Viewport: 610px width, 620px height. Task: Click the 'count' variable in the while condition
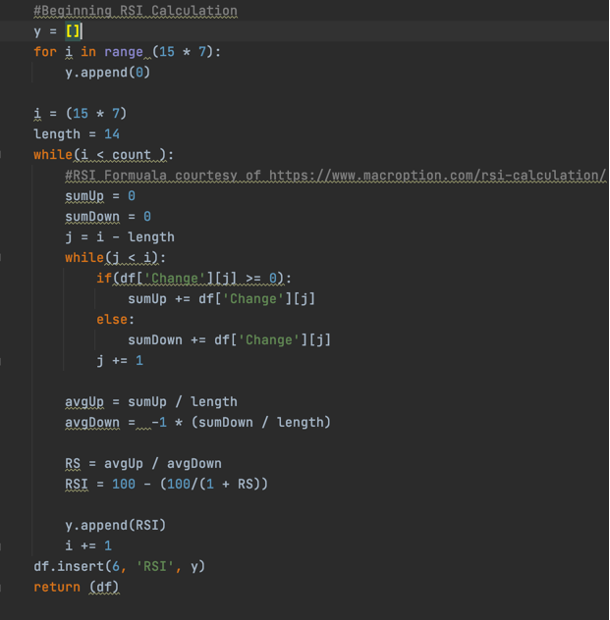click(x=131, y=155)
